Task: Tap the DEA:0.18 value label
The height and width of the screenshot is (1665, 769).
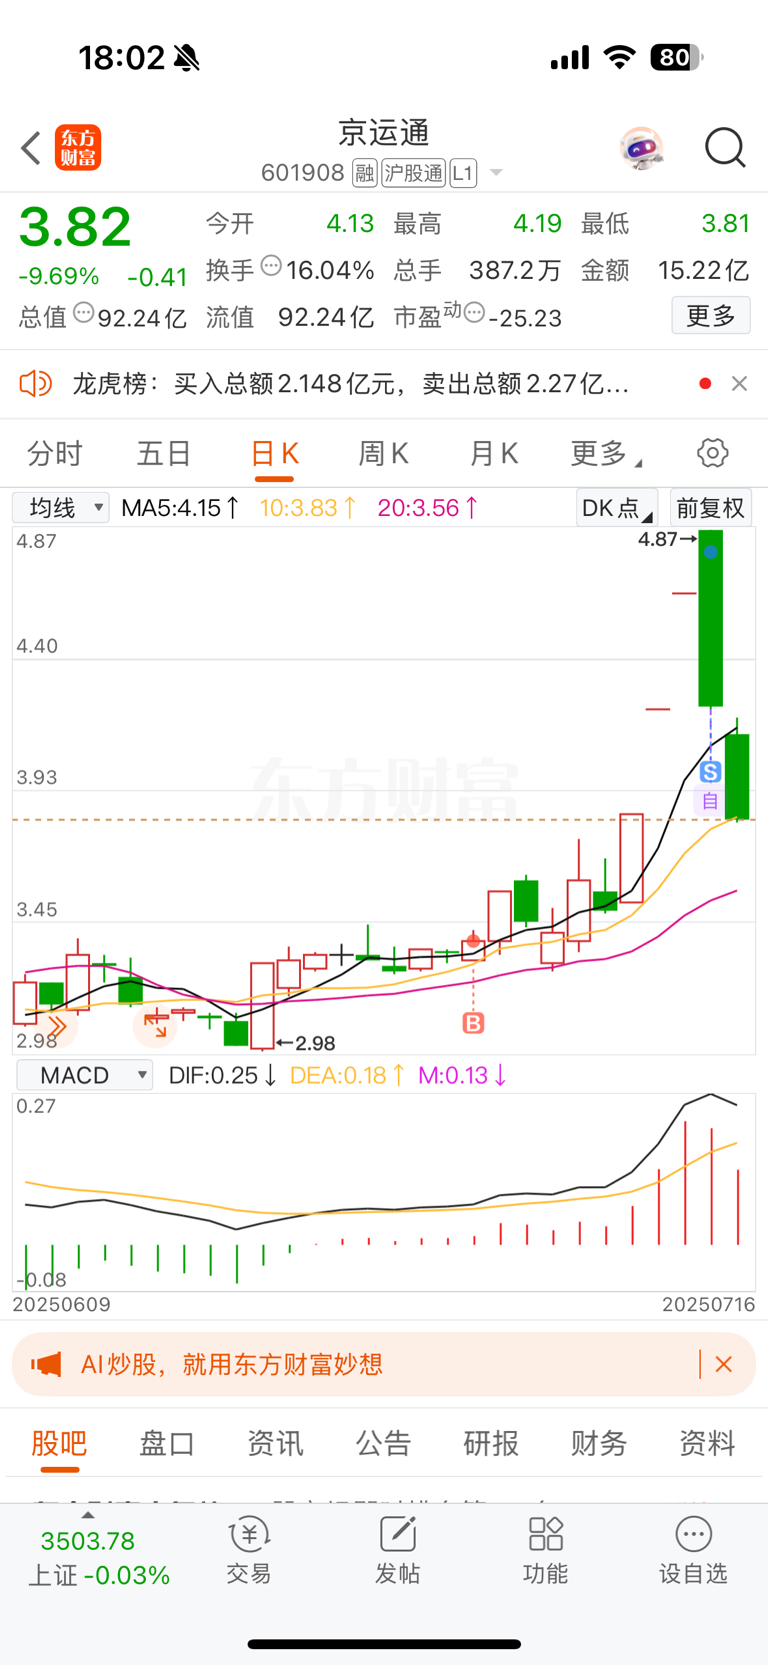Action: [347, 1075]
